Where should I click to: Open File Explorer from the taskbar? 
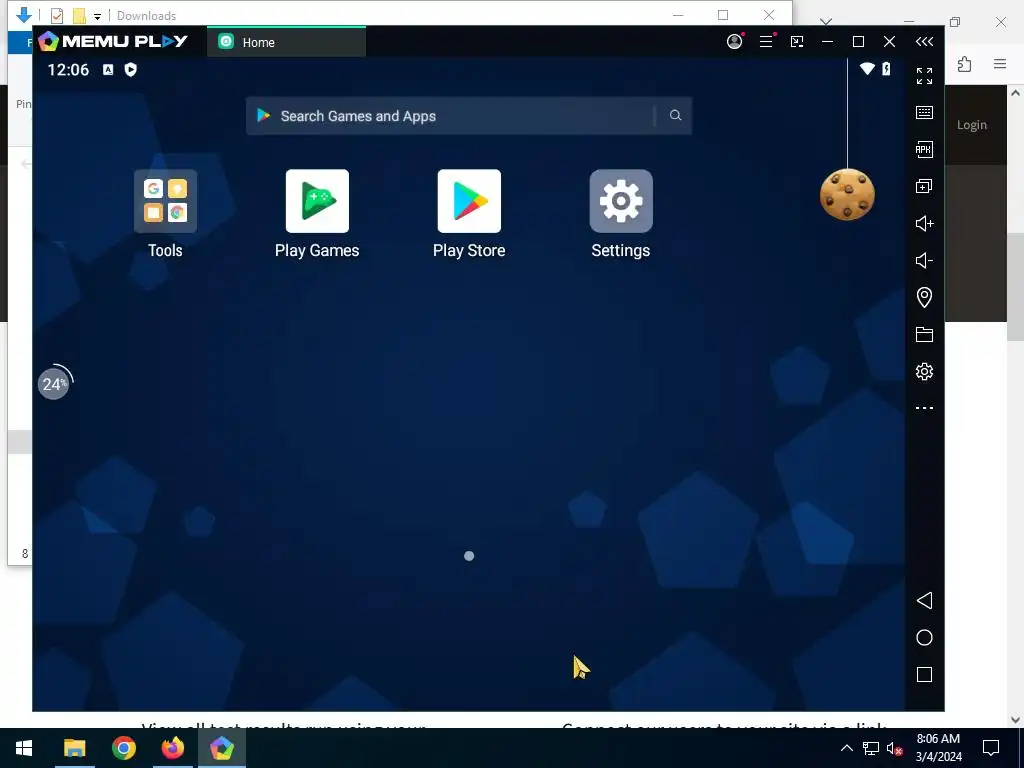coord(74,748)
